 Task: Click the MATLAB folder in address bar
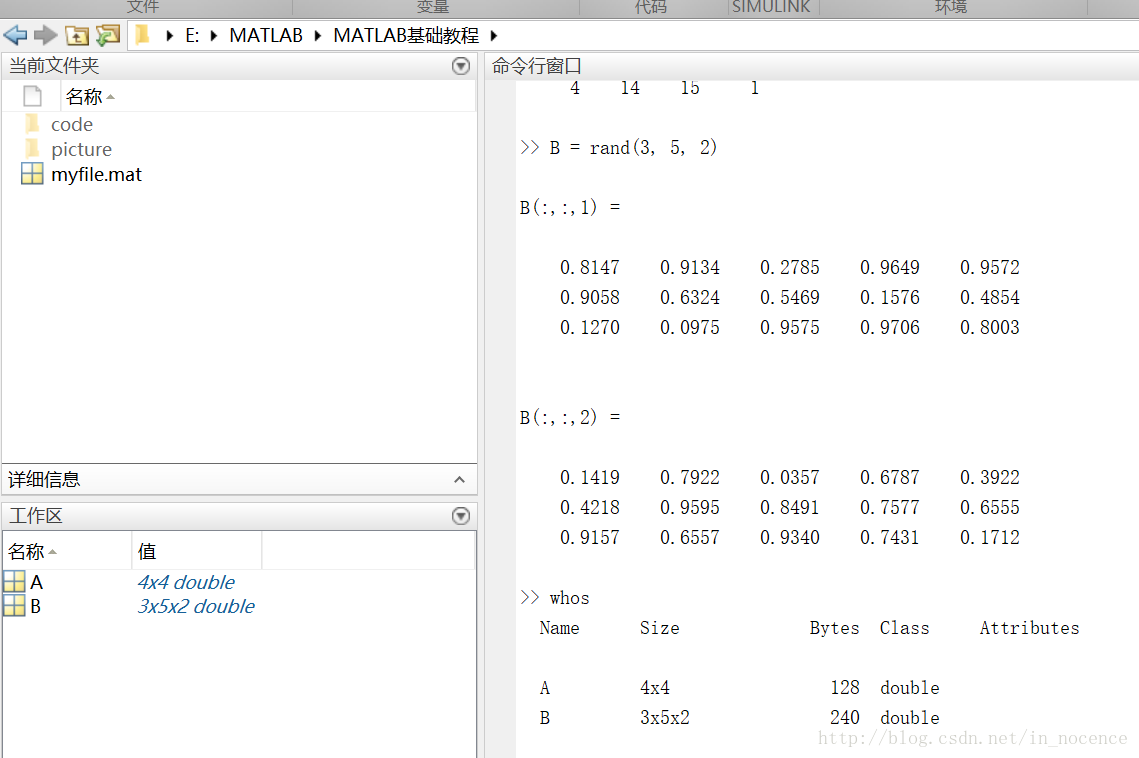[266, 36]
